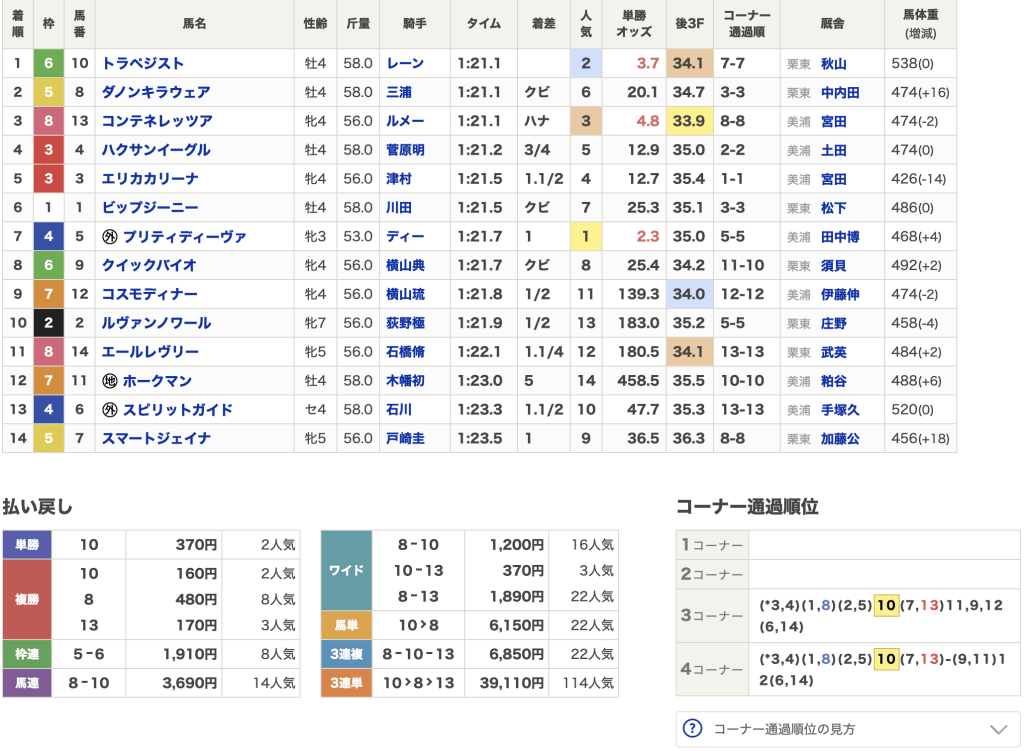The width and height of the screenshot is (1024, 751).
Task: Open horse page for ダノンキラウェア
Action: point(155,92)
